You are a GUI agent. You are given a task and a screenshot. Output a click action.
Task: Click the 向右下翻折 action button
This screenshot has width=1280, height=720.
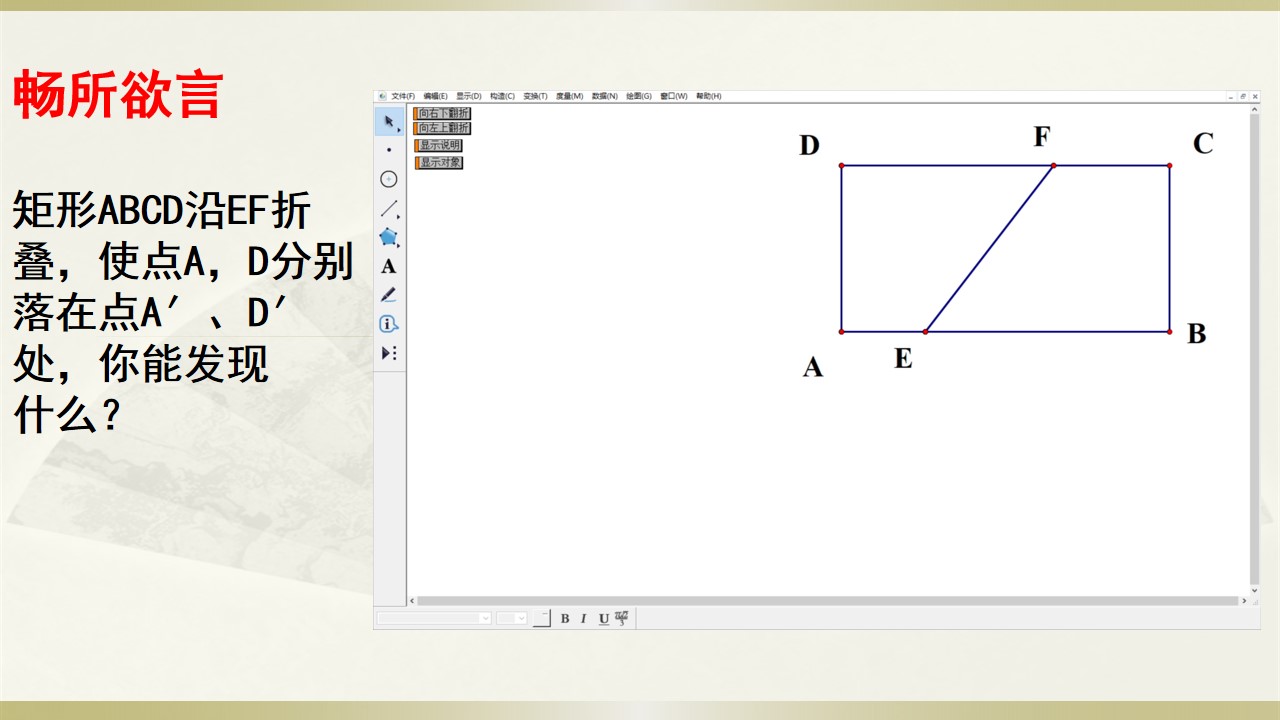pyautogui.click(x=442, y=114)
